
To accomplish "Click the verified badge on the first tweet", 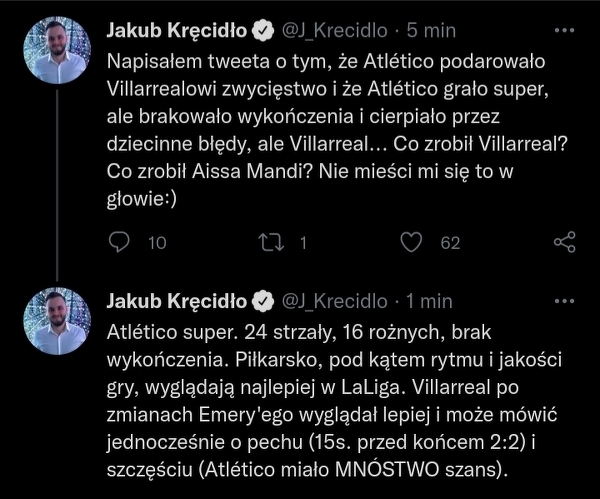I will [x=263, y=31].
